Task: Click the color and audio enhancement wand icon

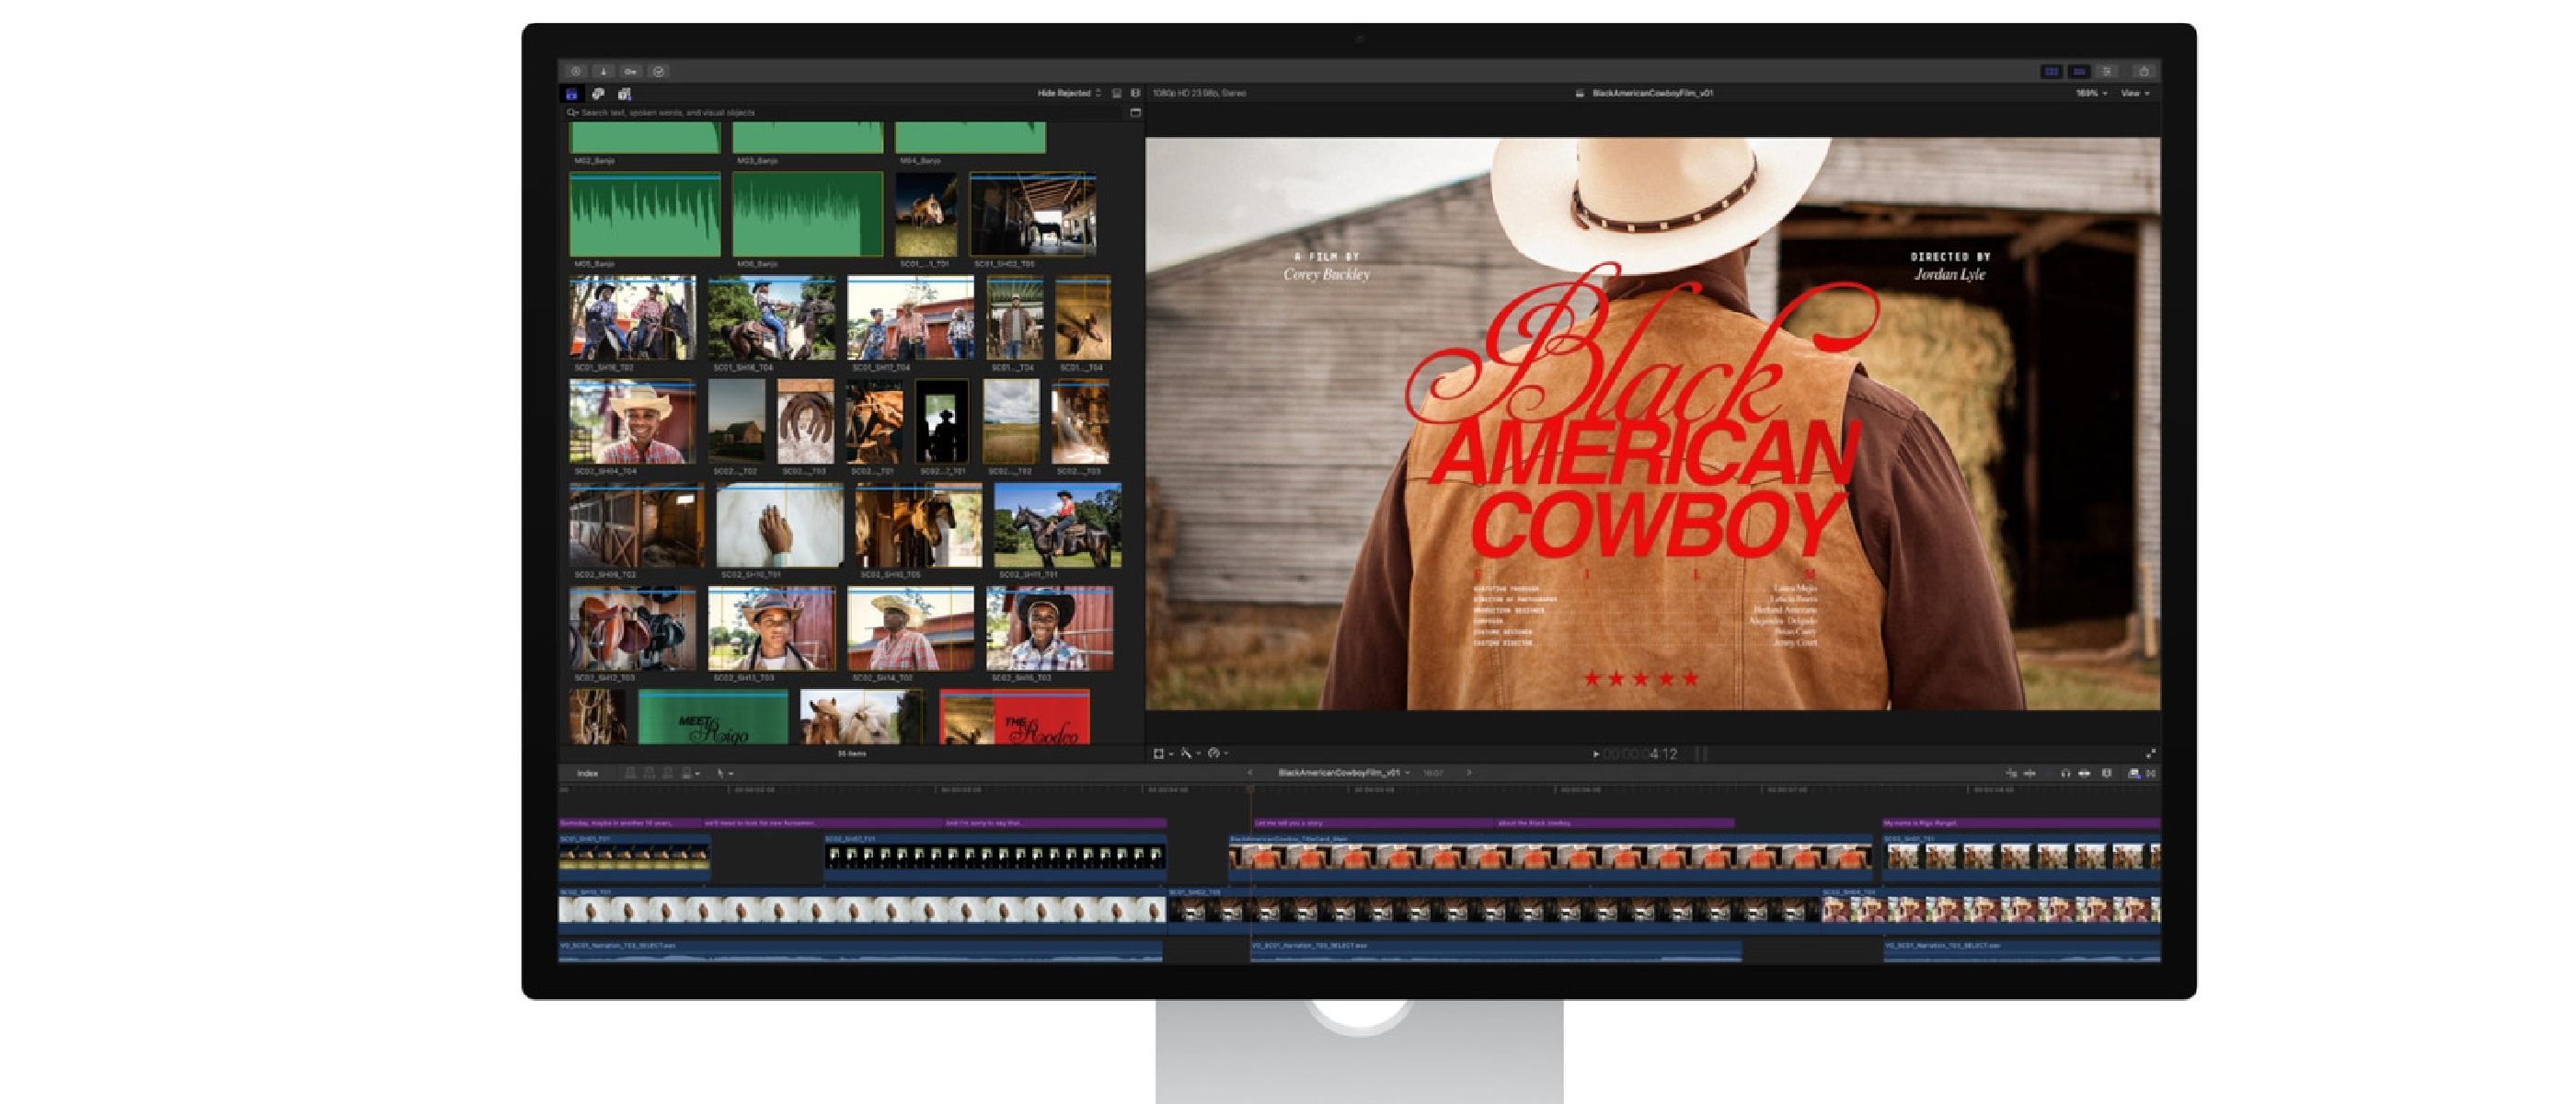Action: (1186, 754)
